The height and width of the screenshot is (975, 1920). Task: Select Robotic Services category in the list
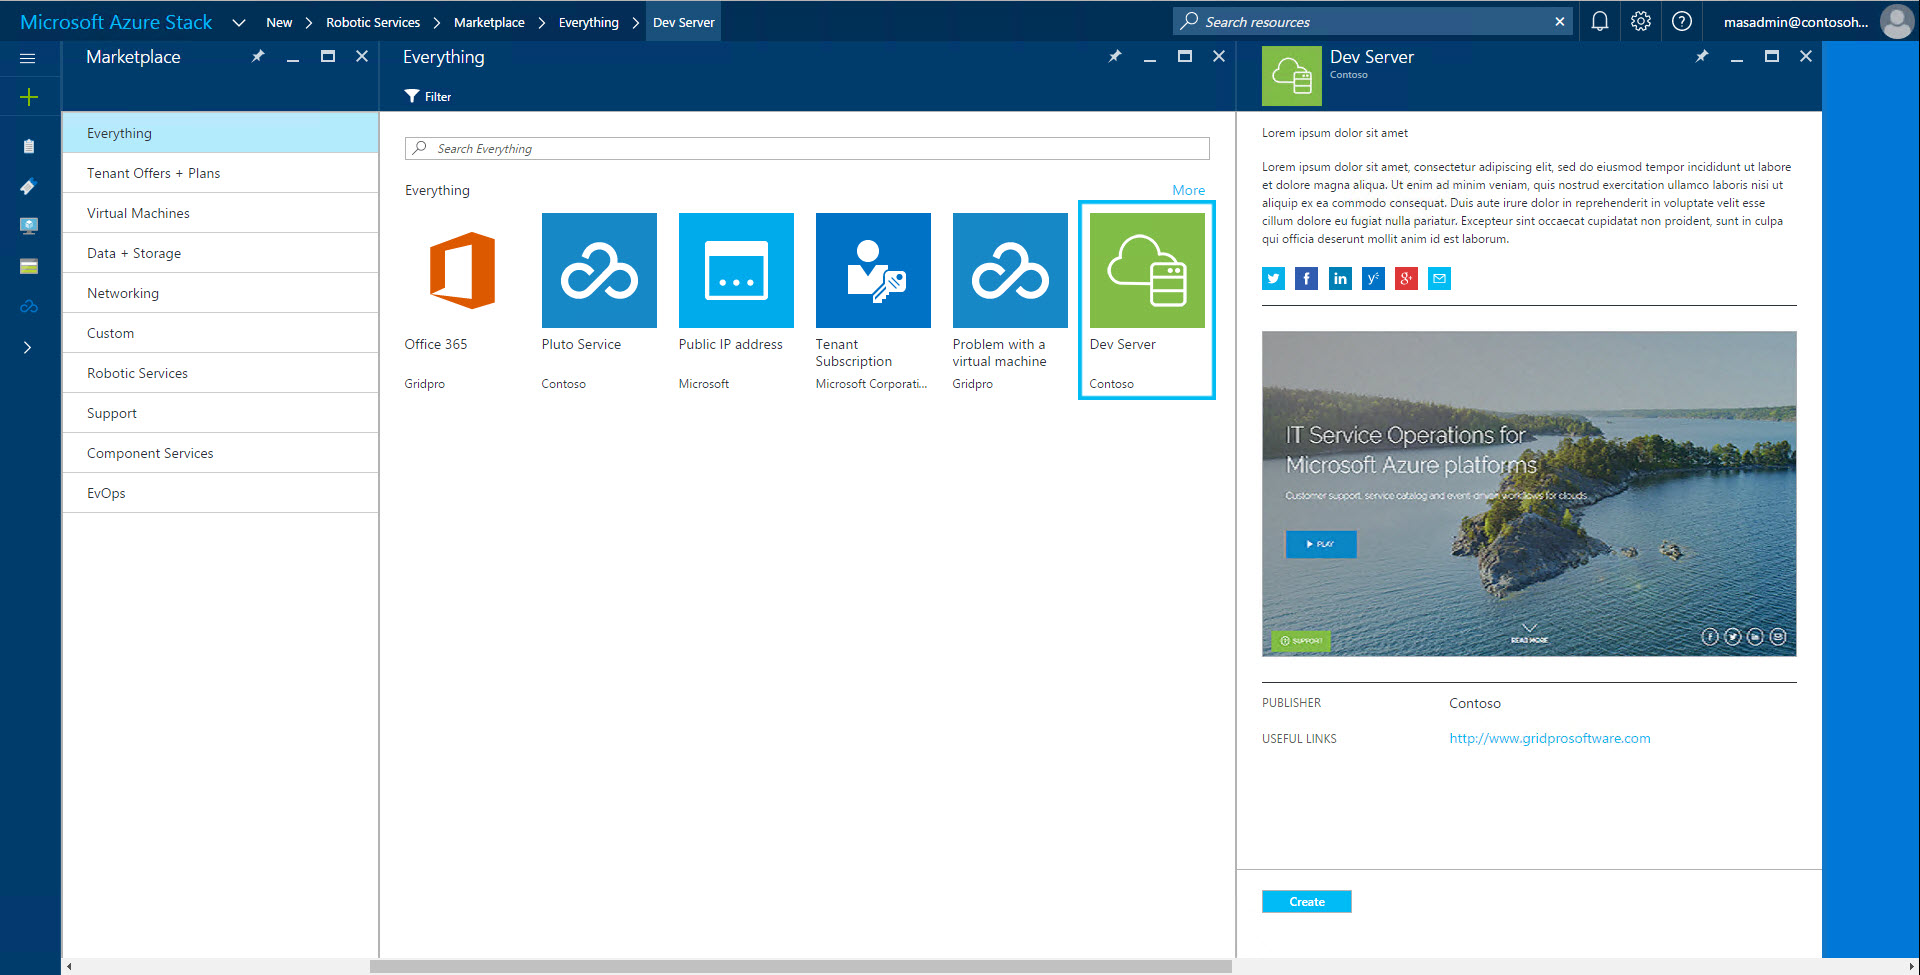220,373
